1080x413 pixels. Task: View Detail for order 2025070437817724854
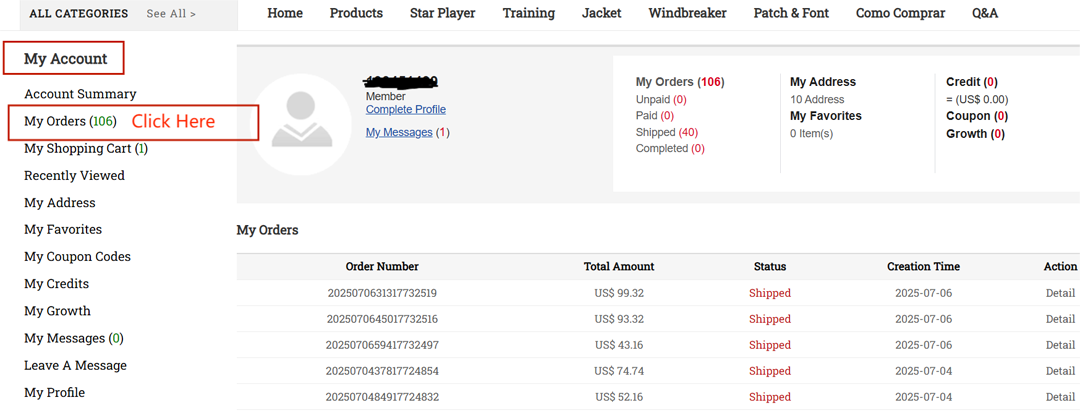tap(1060, 371)
